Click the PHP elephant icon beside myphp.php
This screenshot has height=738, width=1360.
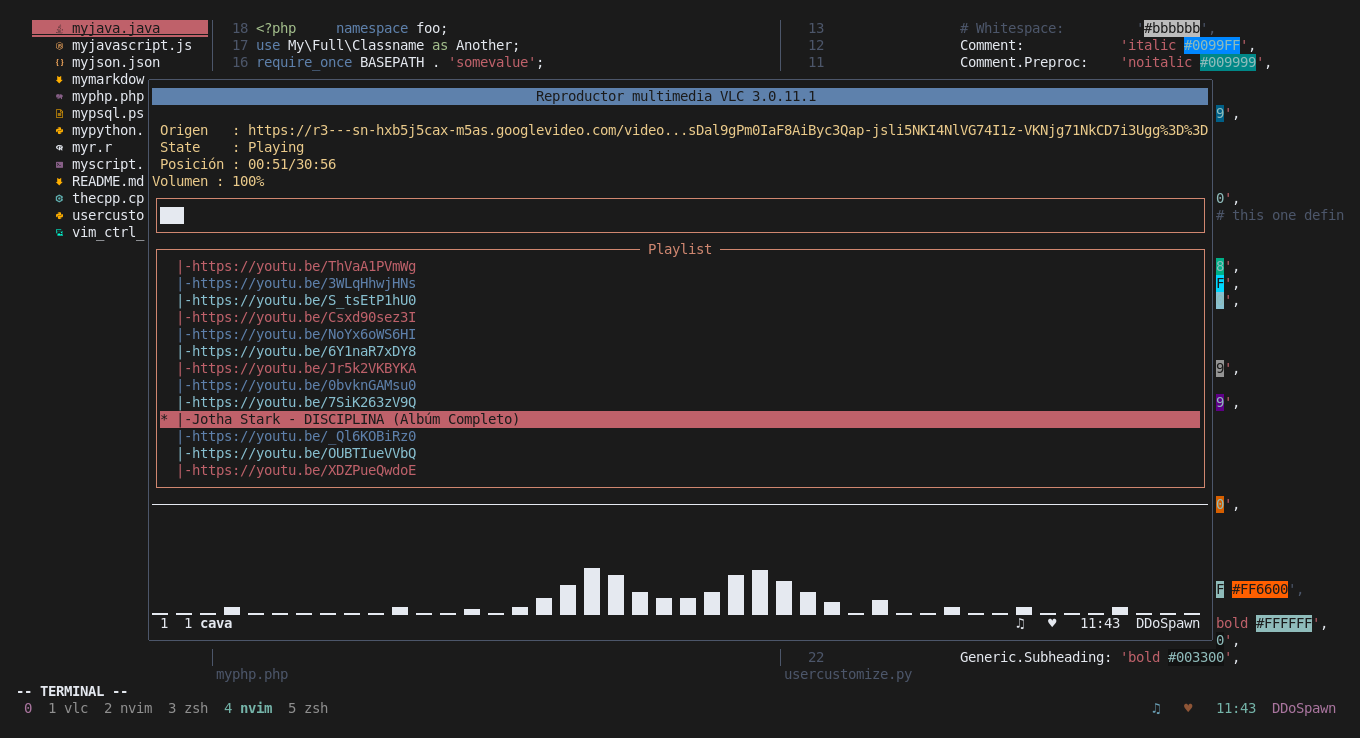(59, 96)
